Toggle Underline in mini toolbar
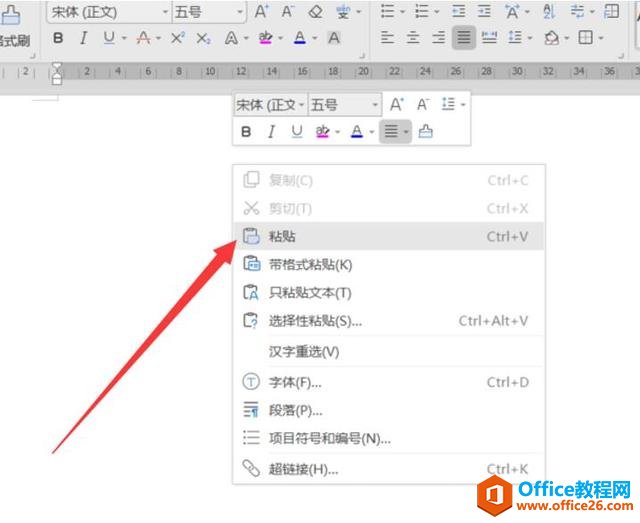 coord(297,131)
